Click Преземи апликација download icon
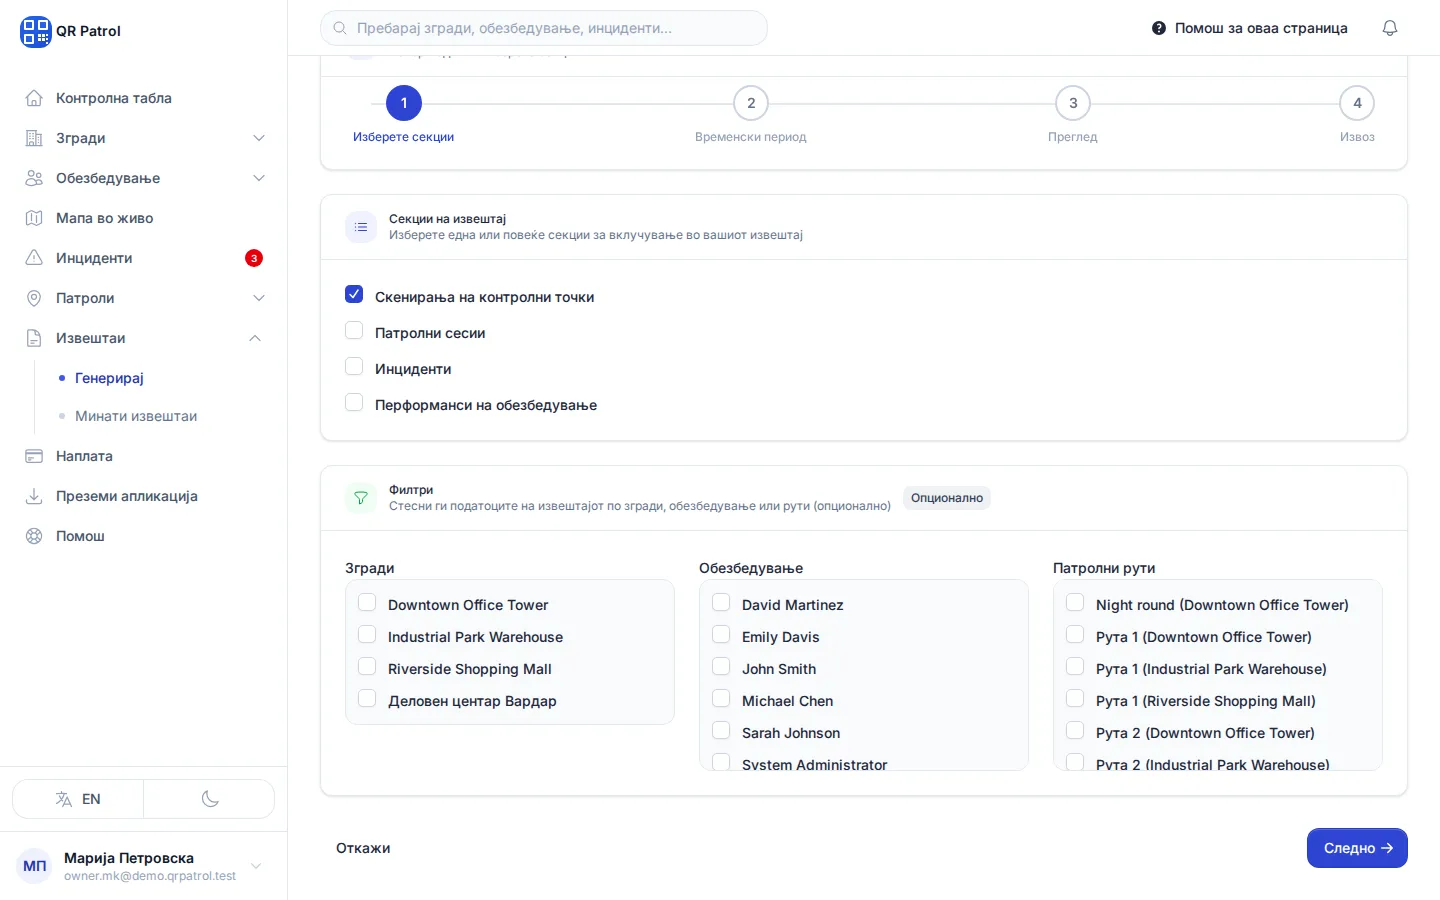The image size is (1440, 900). click(34, 496)
